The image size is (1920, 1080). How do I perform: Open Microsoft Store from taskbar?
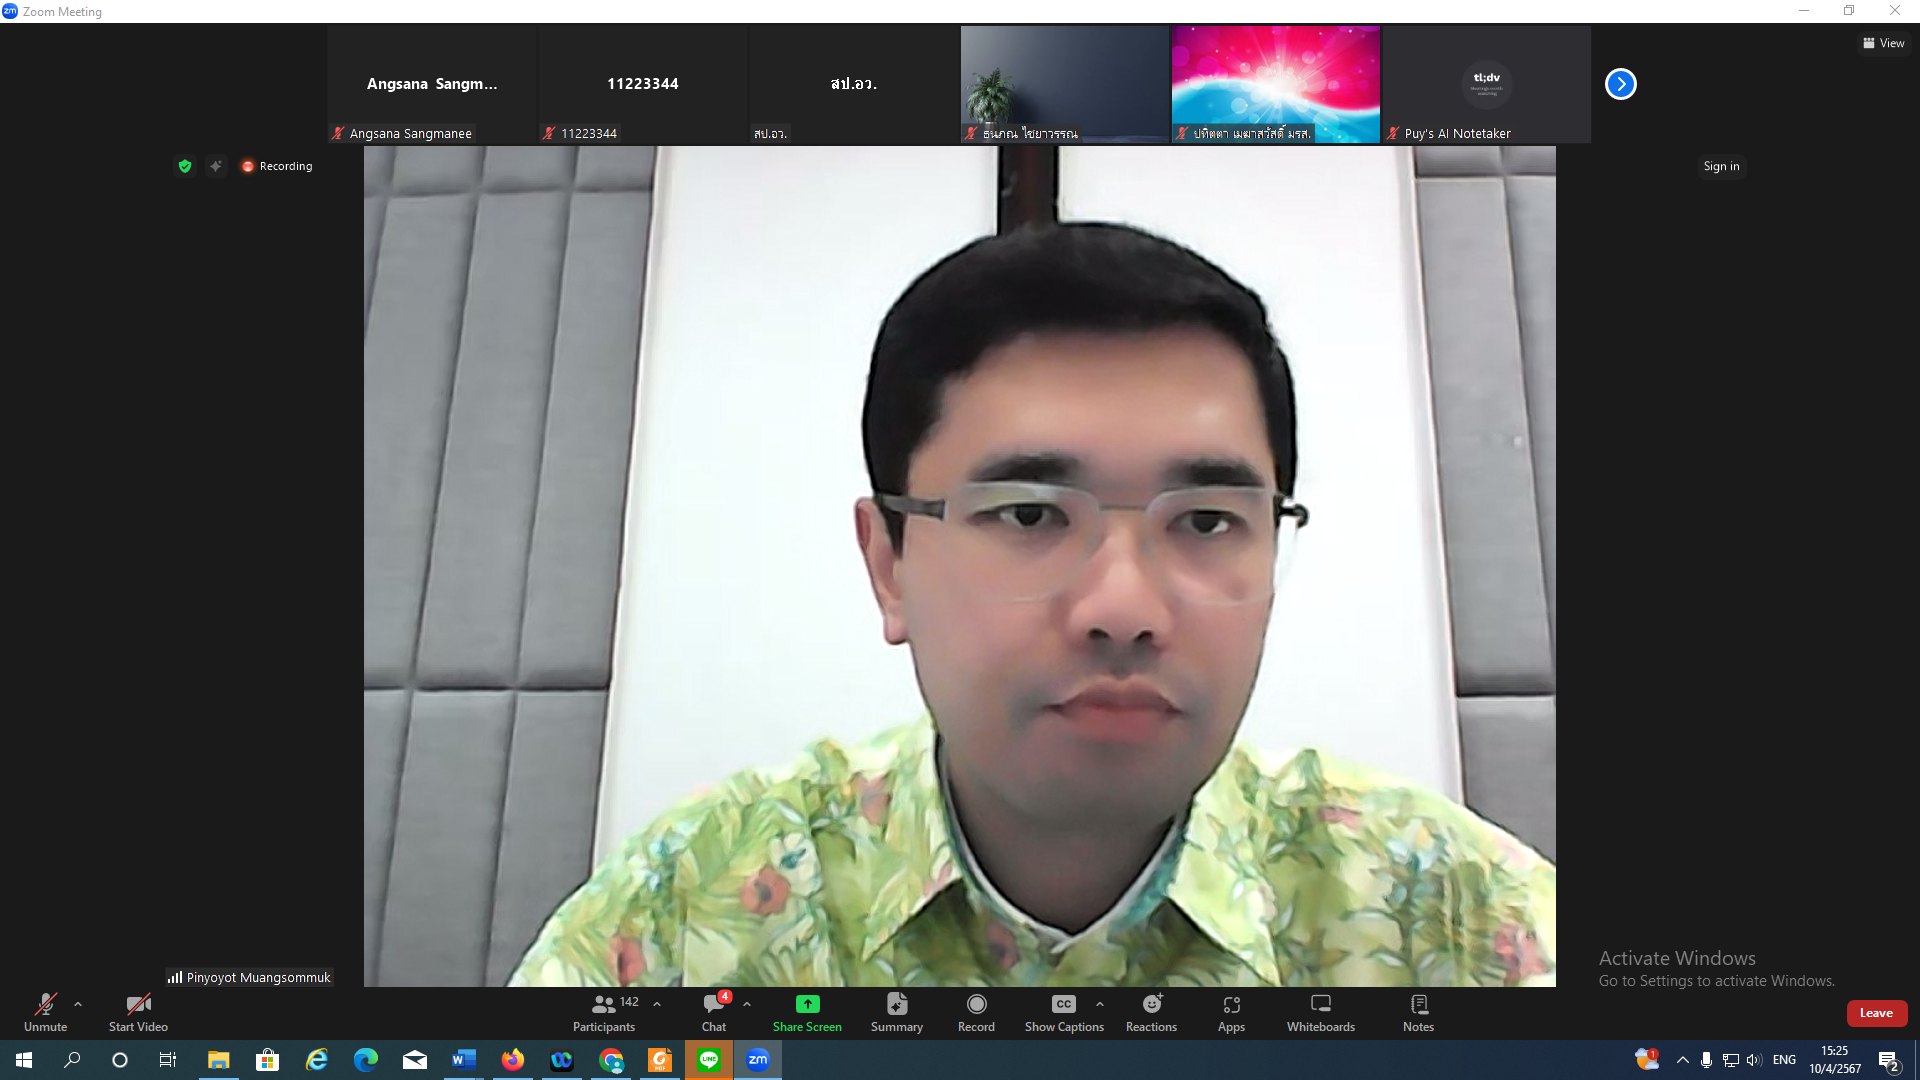[267, 1060]
